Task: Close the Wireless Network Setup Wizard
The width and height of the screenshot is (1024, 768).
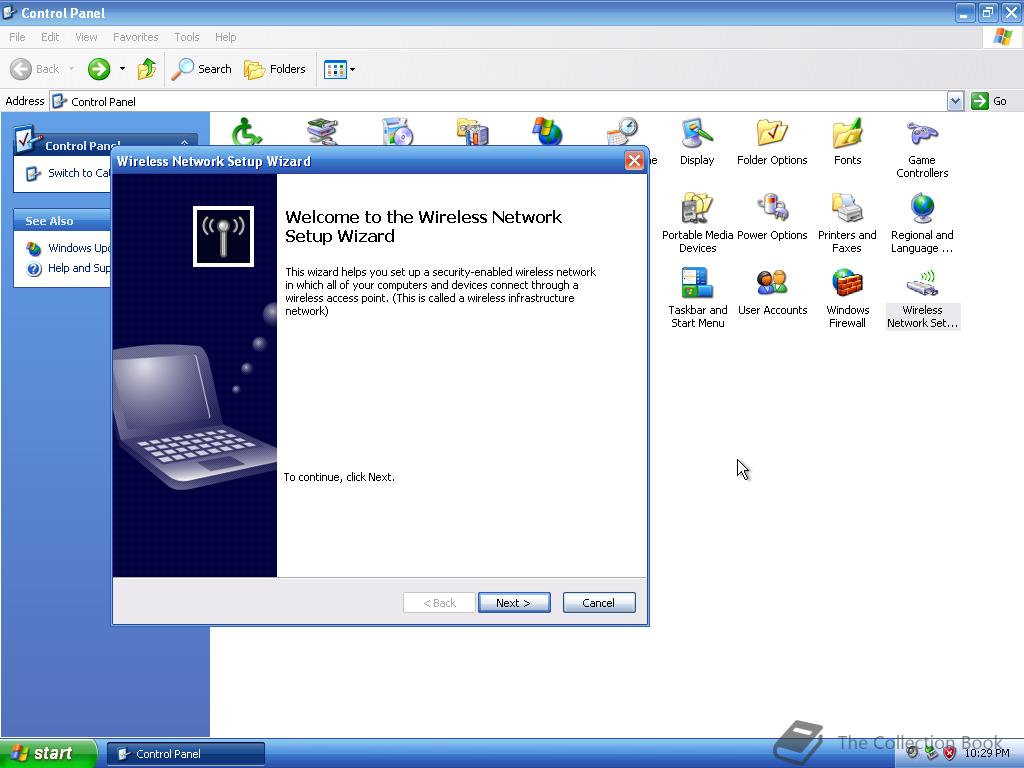Action: tap(633, 161)
